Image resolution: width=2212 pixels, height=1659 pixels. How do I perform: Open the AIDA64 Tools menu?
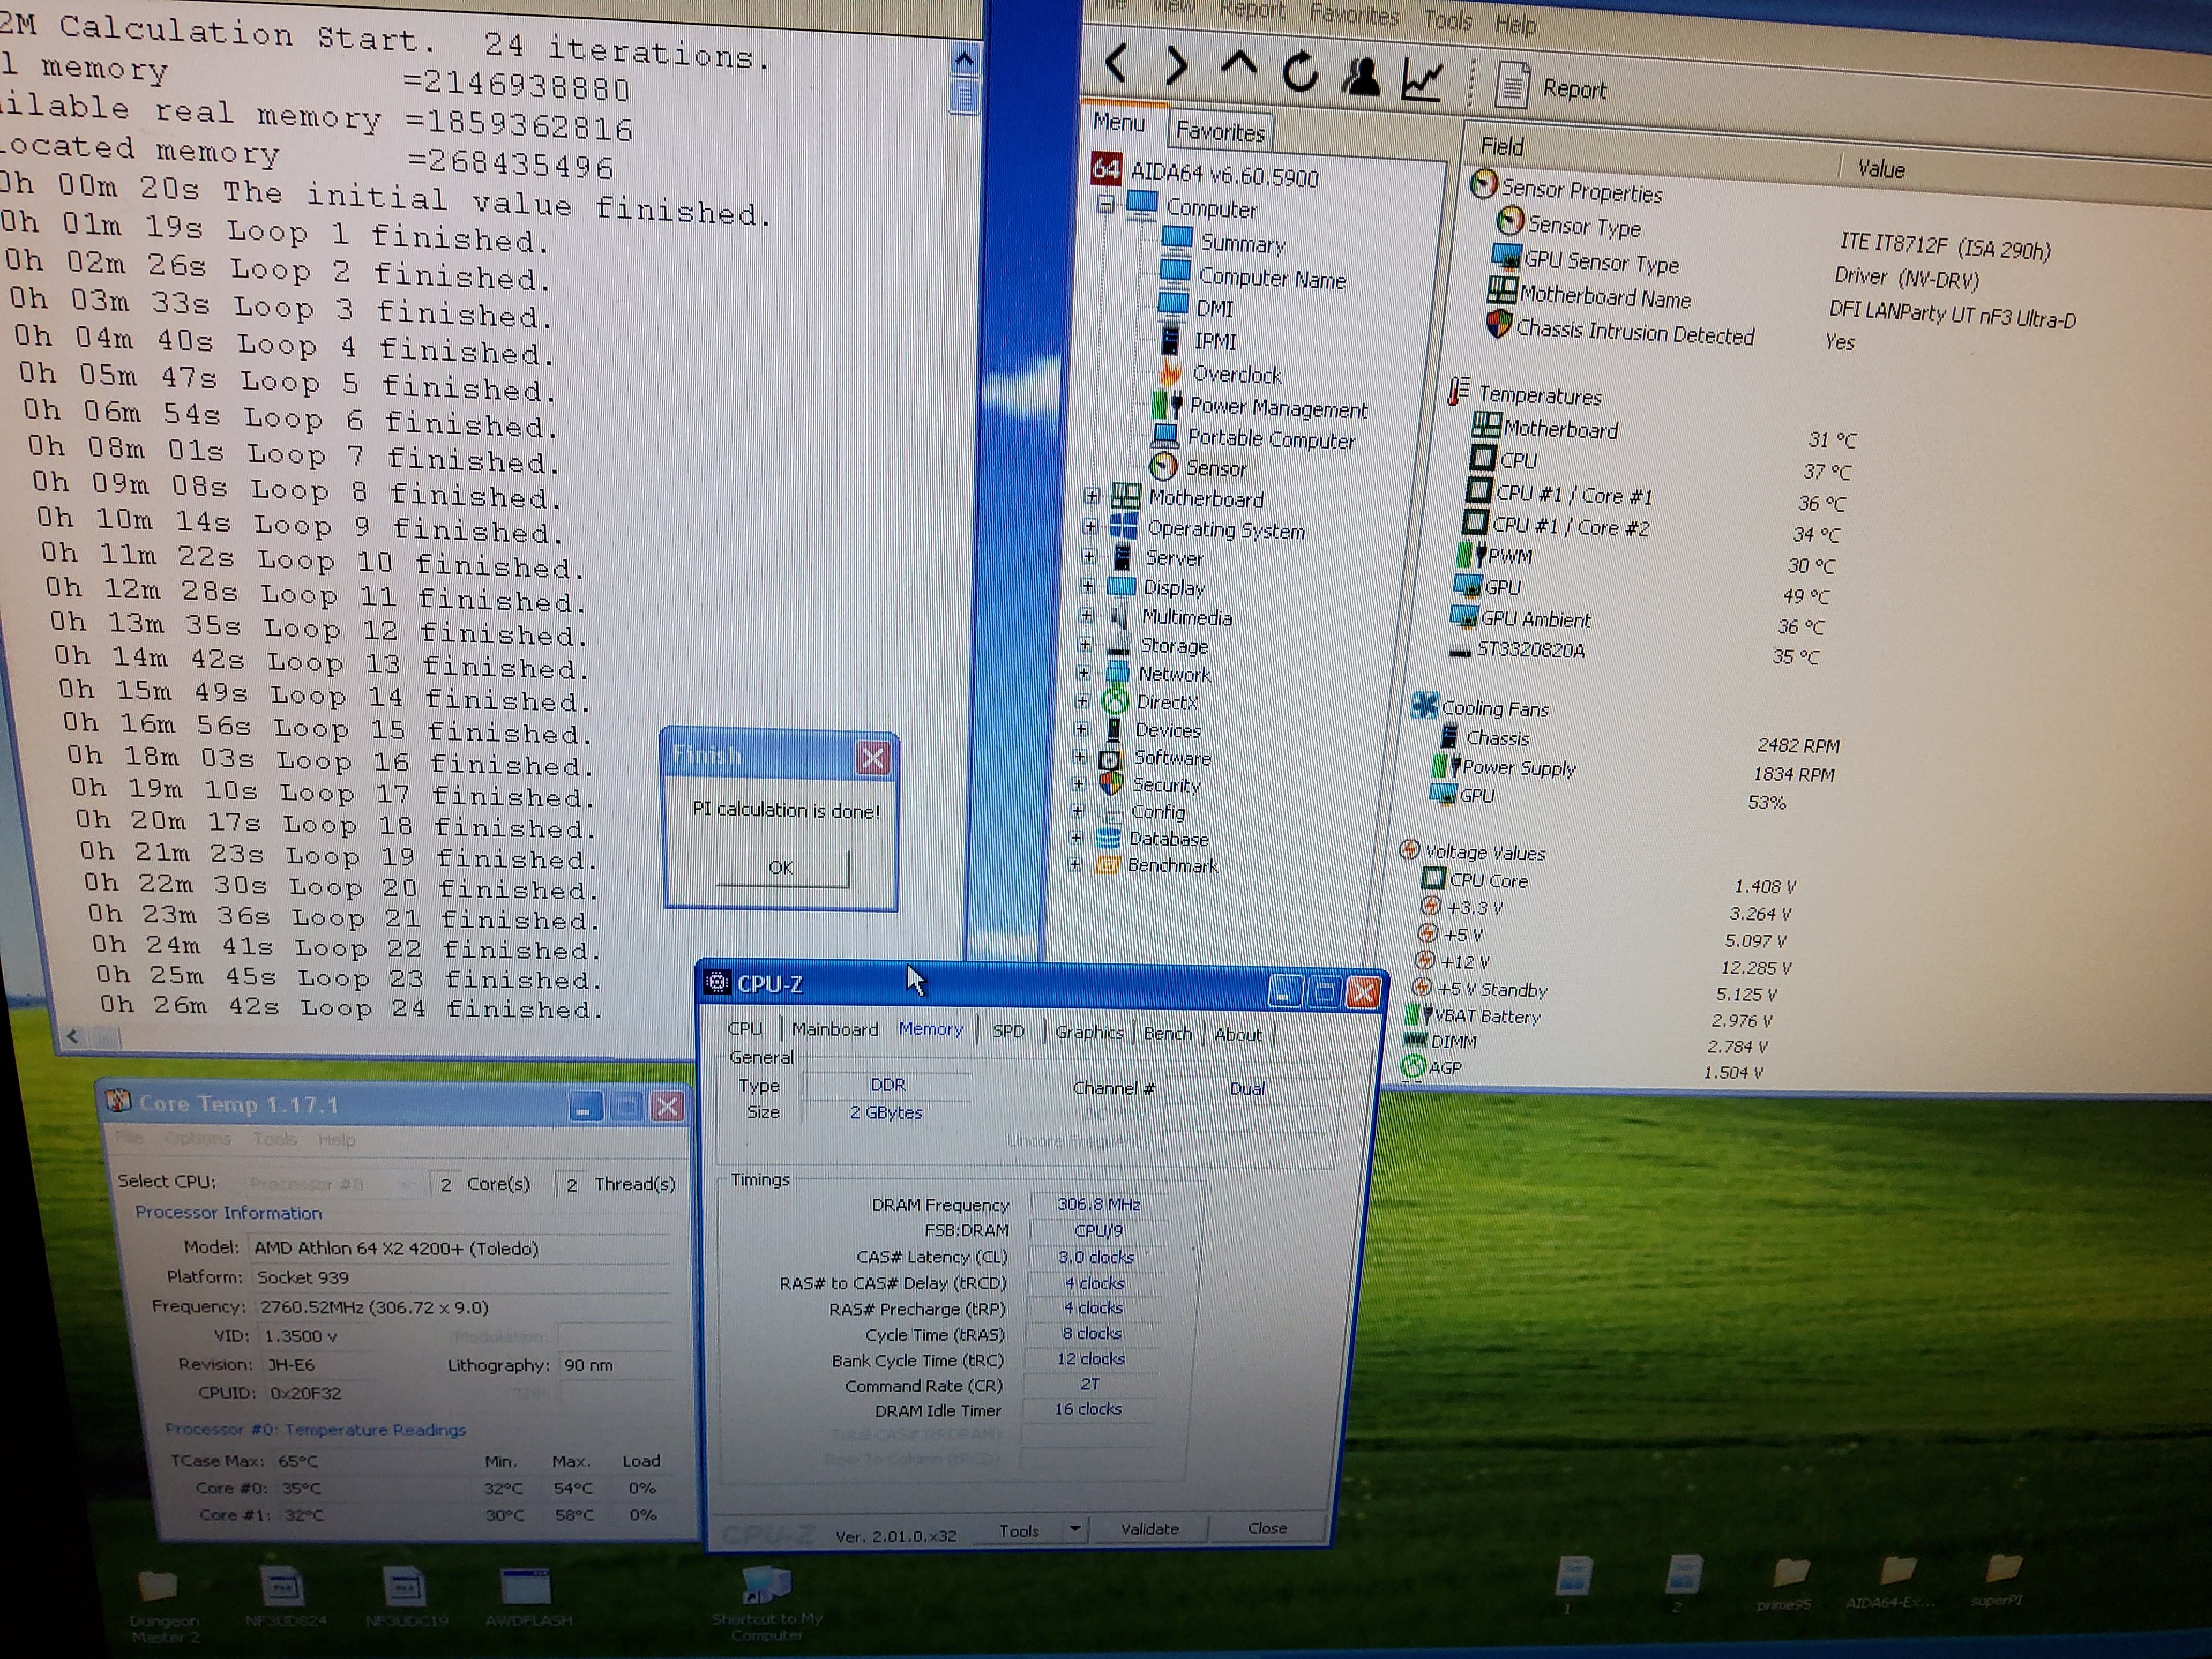[x=1447, y=19]
